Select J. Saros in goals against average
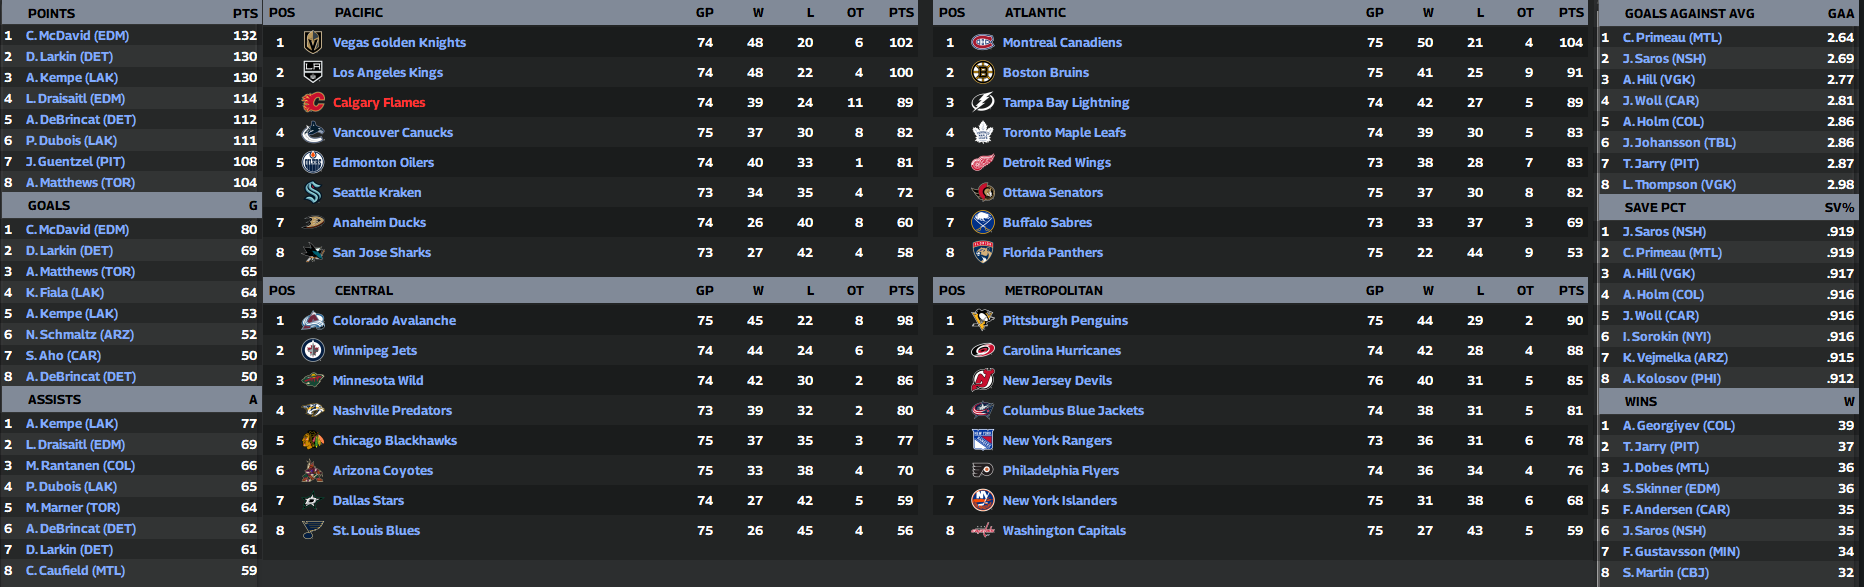Screen dimensions: 1864x587 (x=1664, y=58)
